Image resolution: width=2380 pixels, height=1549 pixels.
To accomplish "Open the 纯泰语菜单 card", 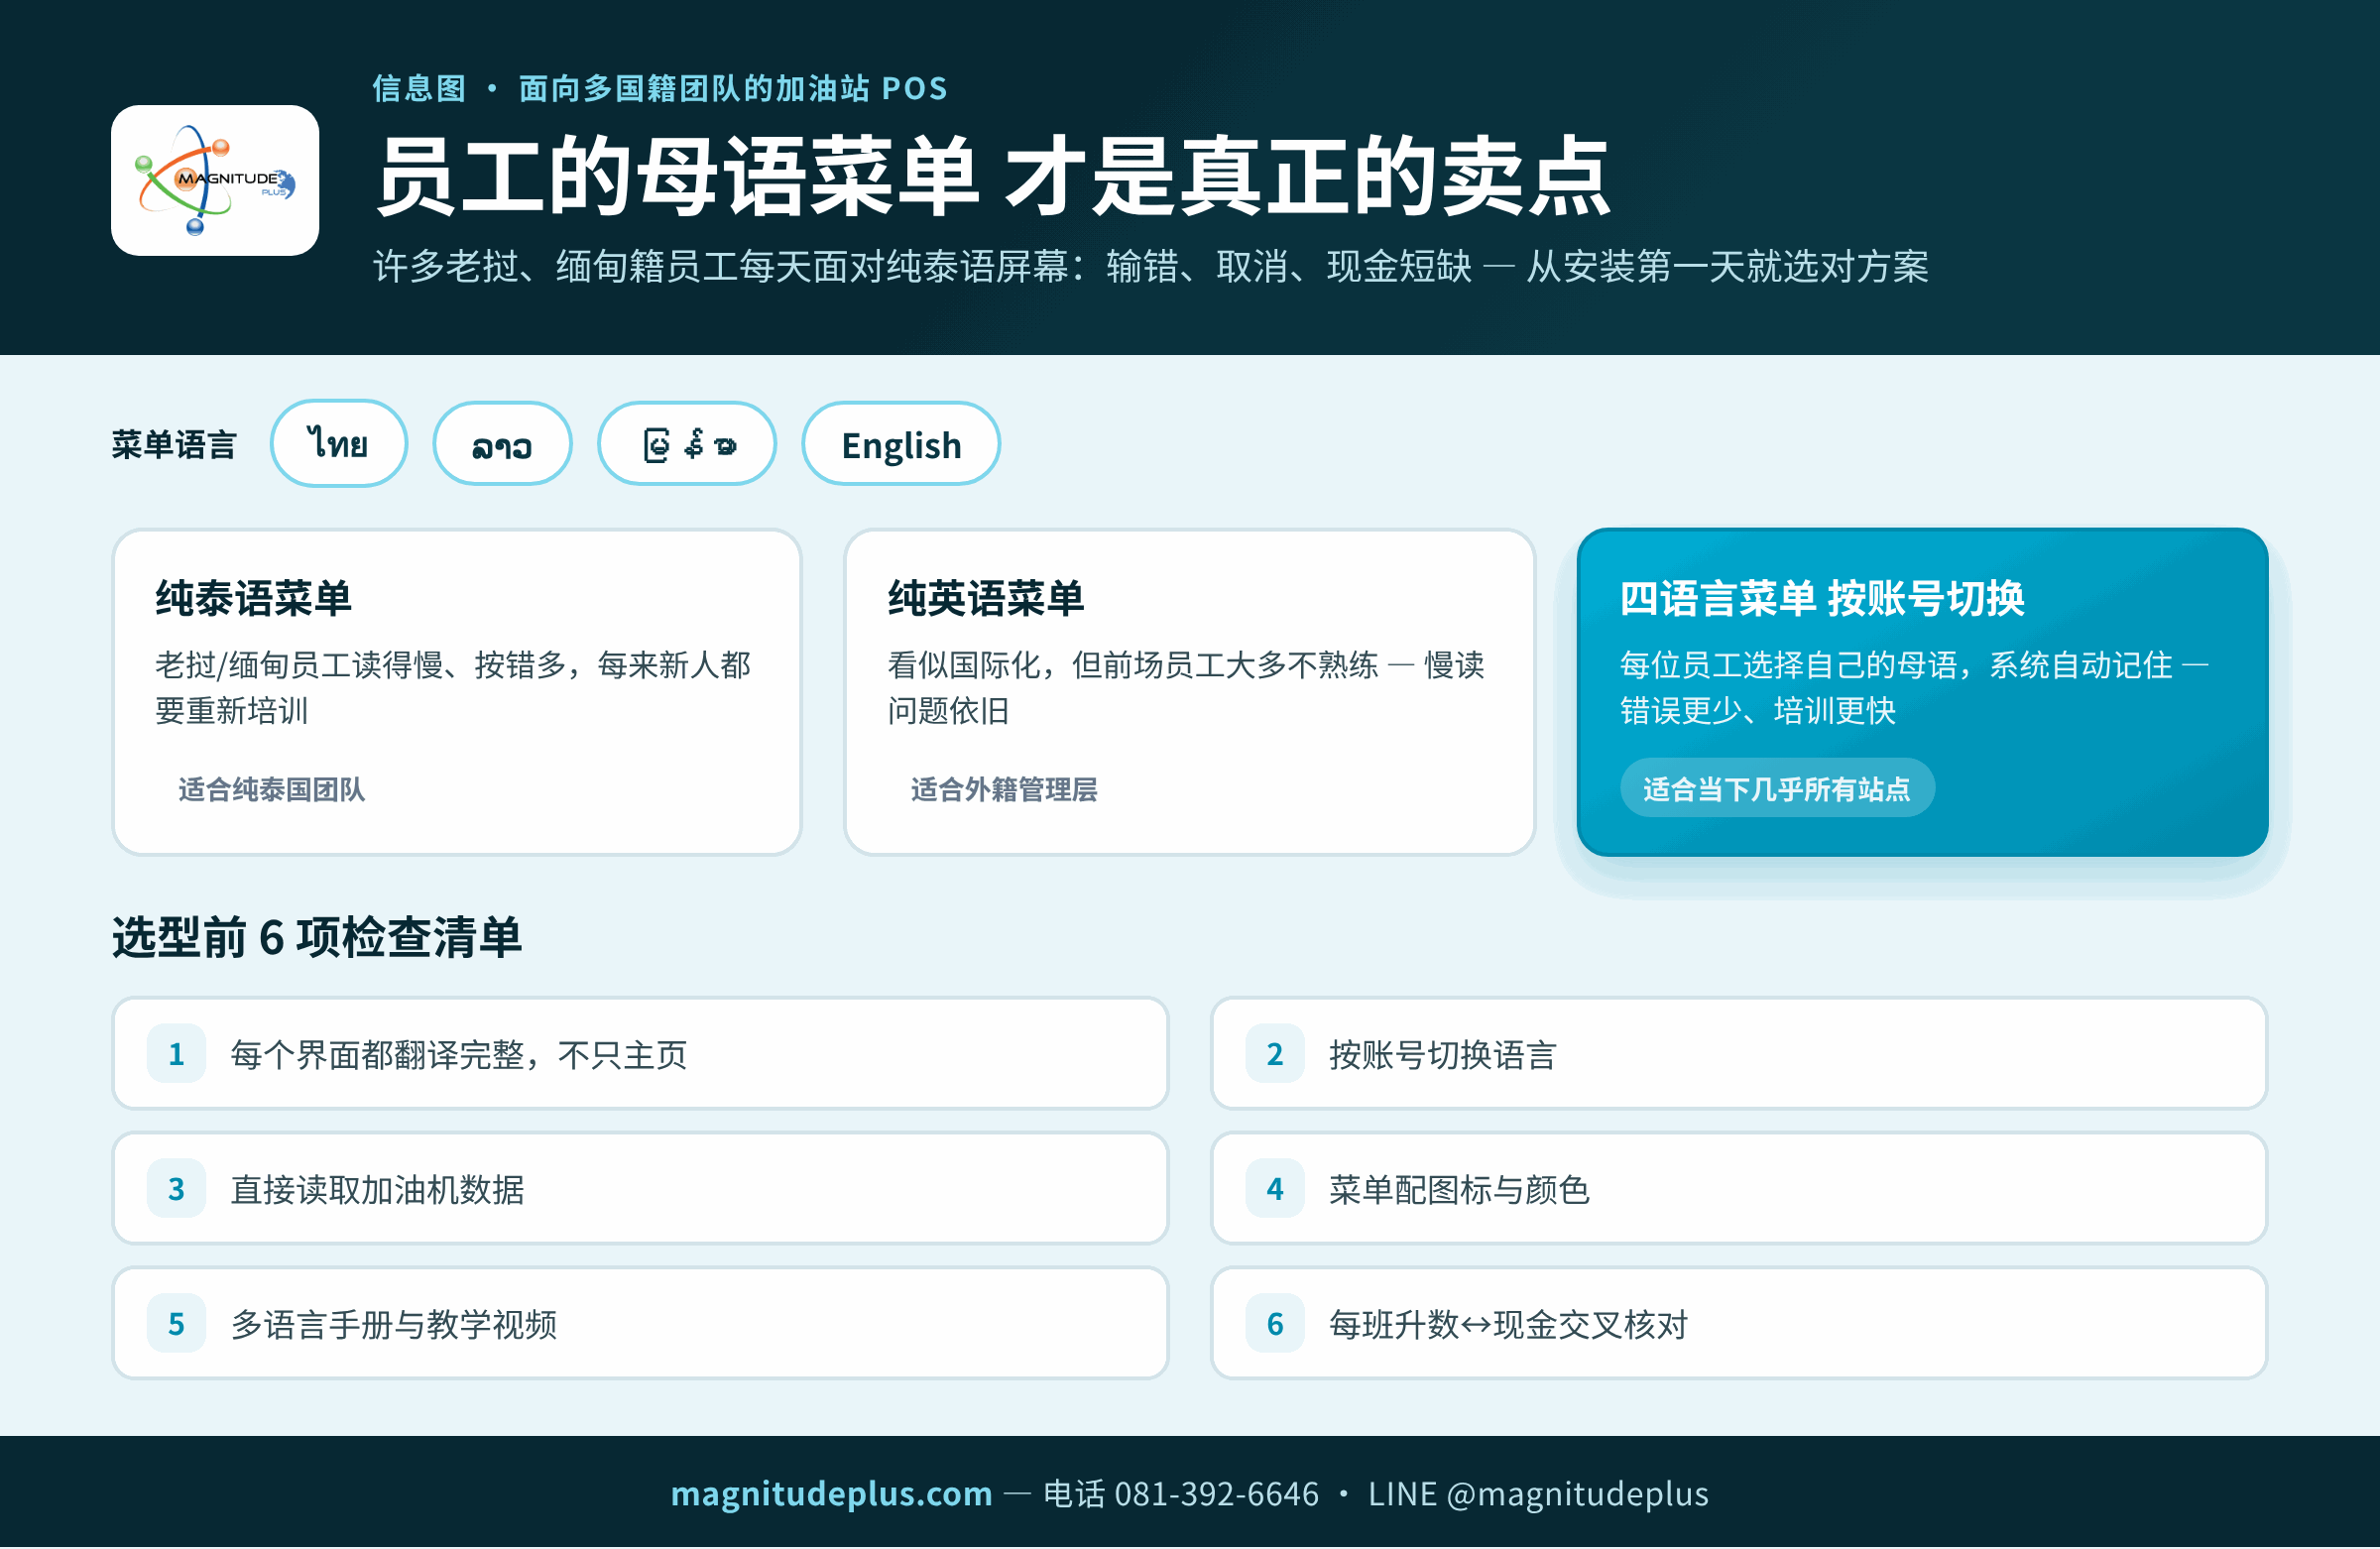I will tap(457, 693).
